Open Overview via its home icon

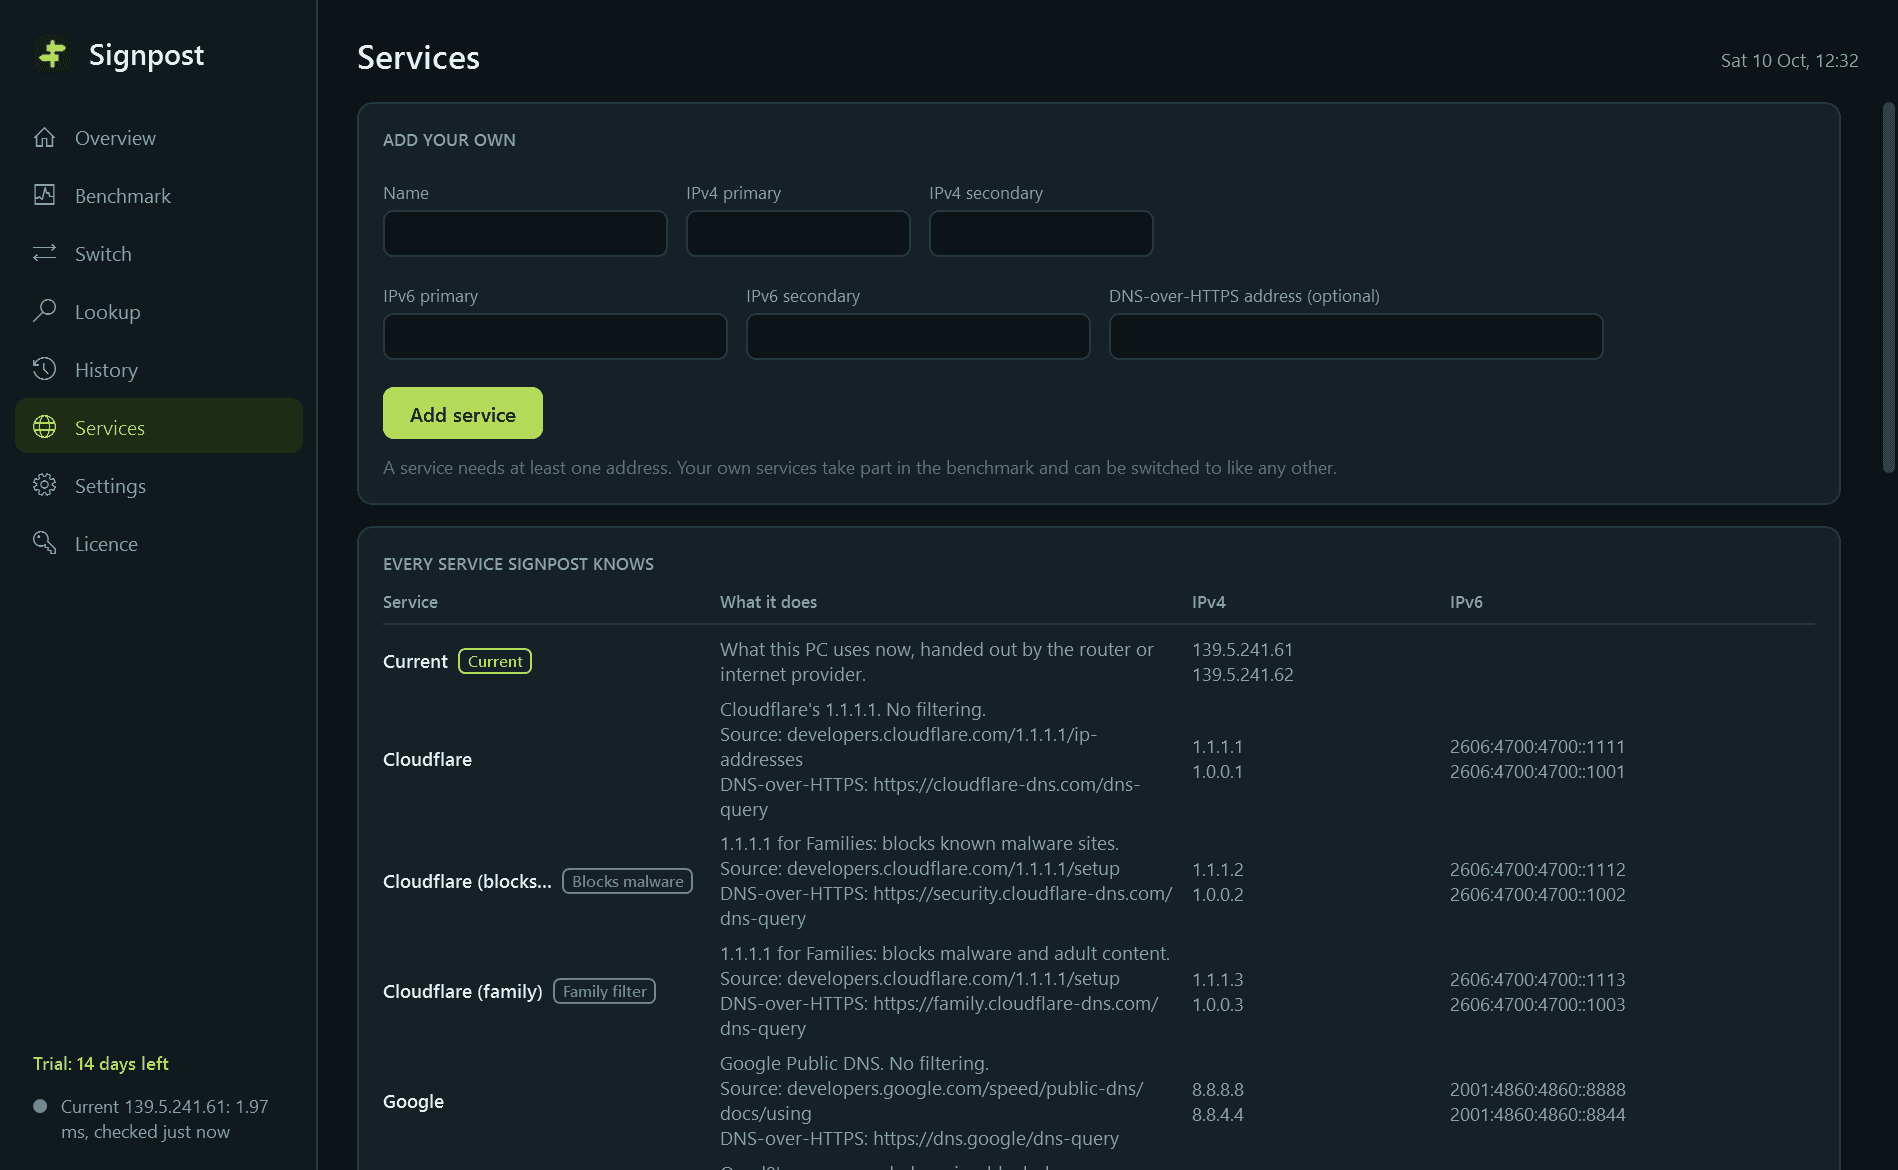(x=44, y=138)
